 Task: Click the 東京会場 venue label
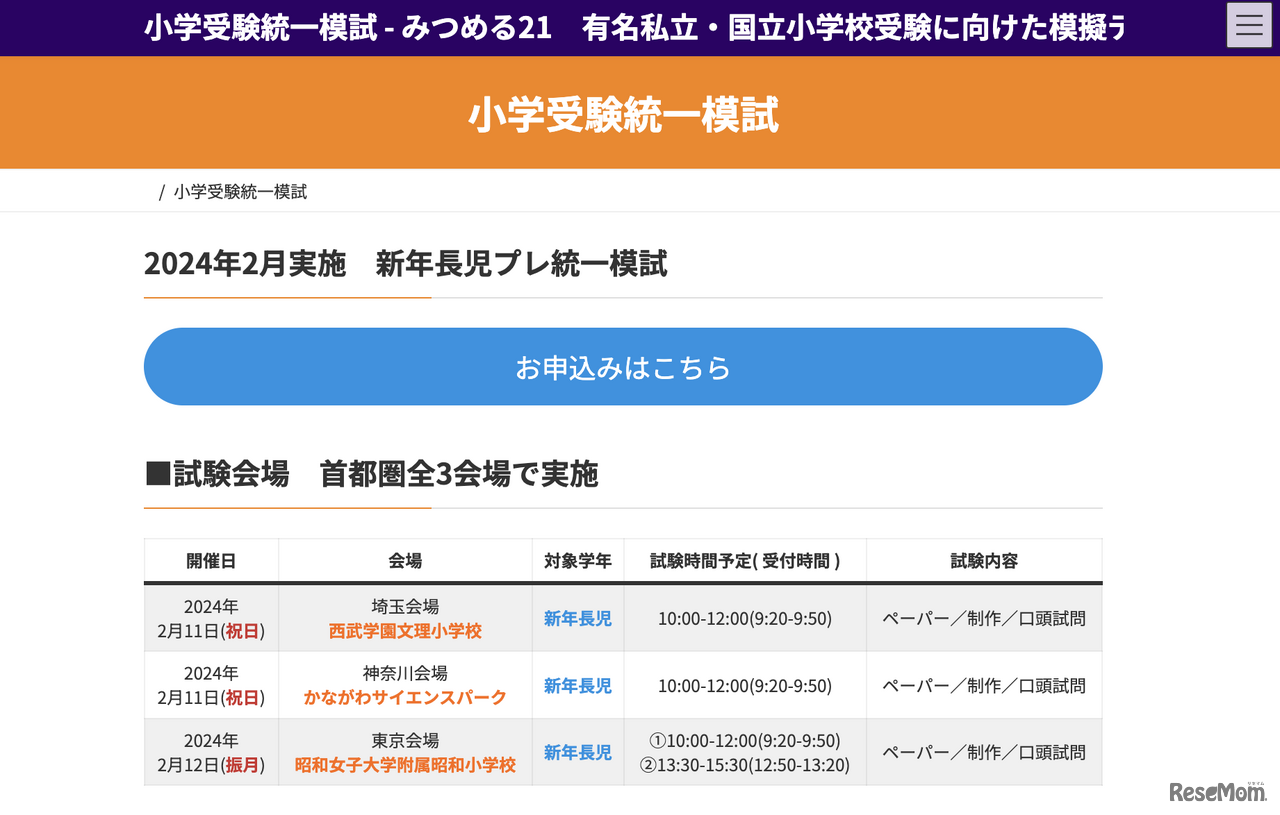[405, 741]
